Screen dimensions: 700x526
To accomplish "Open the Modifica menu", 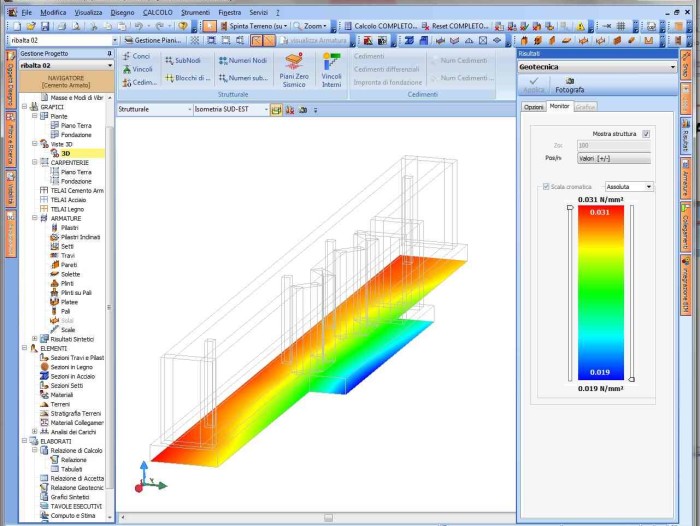I will point(53,13).
